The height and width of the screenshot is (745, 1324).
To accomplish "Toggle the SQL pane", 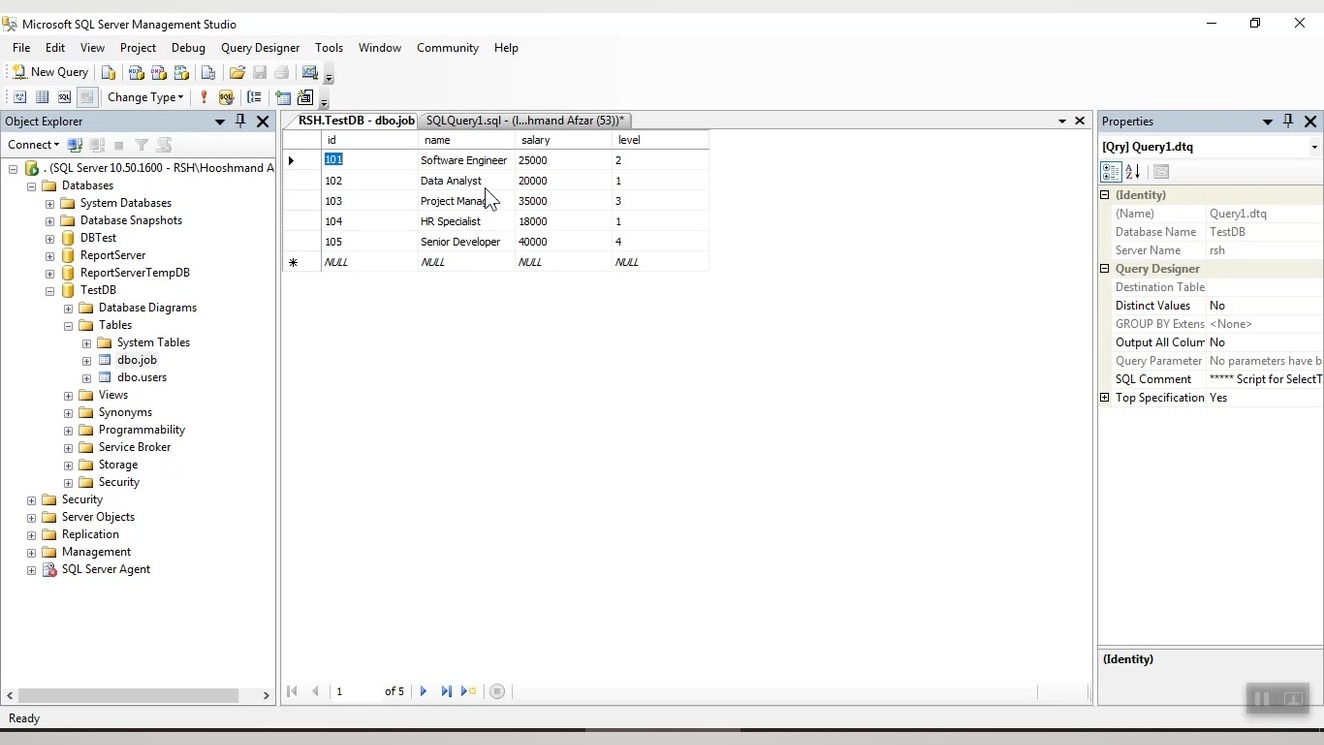I will pyautogui.click(x=64, y=97).
